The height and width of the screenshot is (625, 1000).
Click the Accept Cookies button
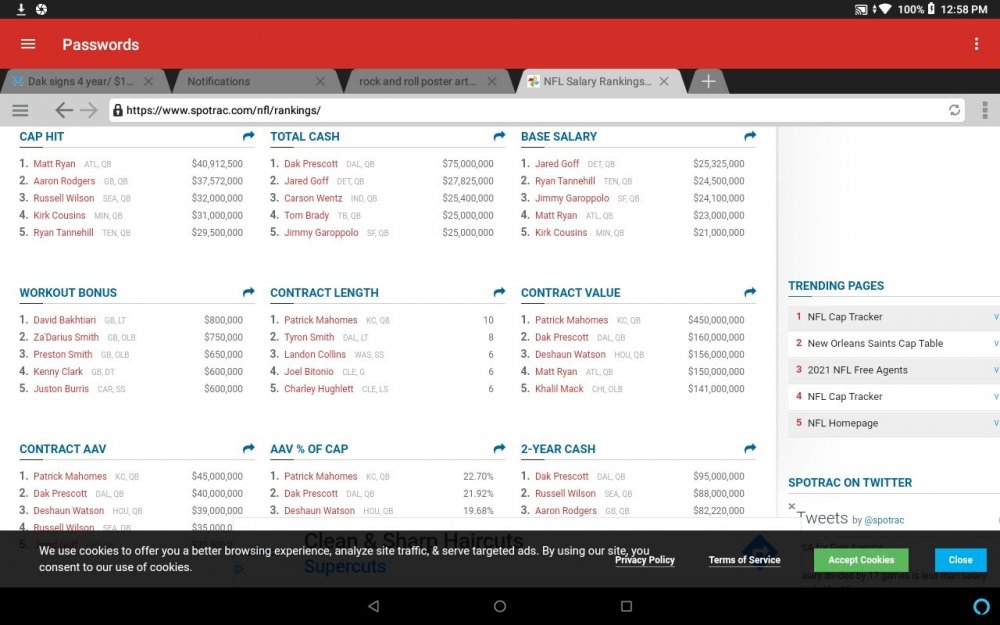pos(861,560)
